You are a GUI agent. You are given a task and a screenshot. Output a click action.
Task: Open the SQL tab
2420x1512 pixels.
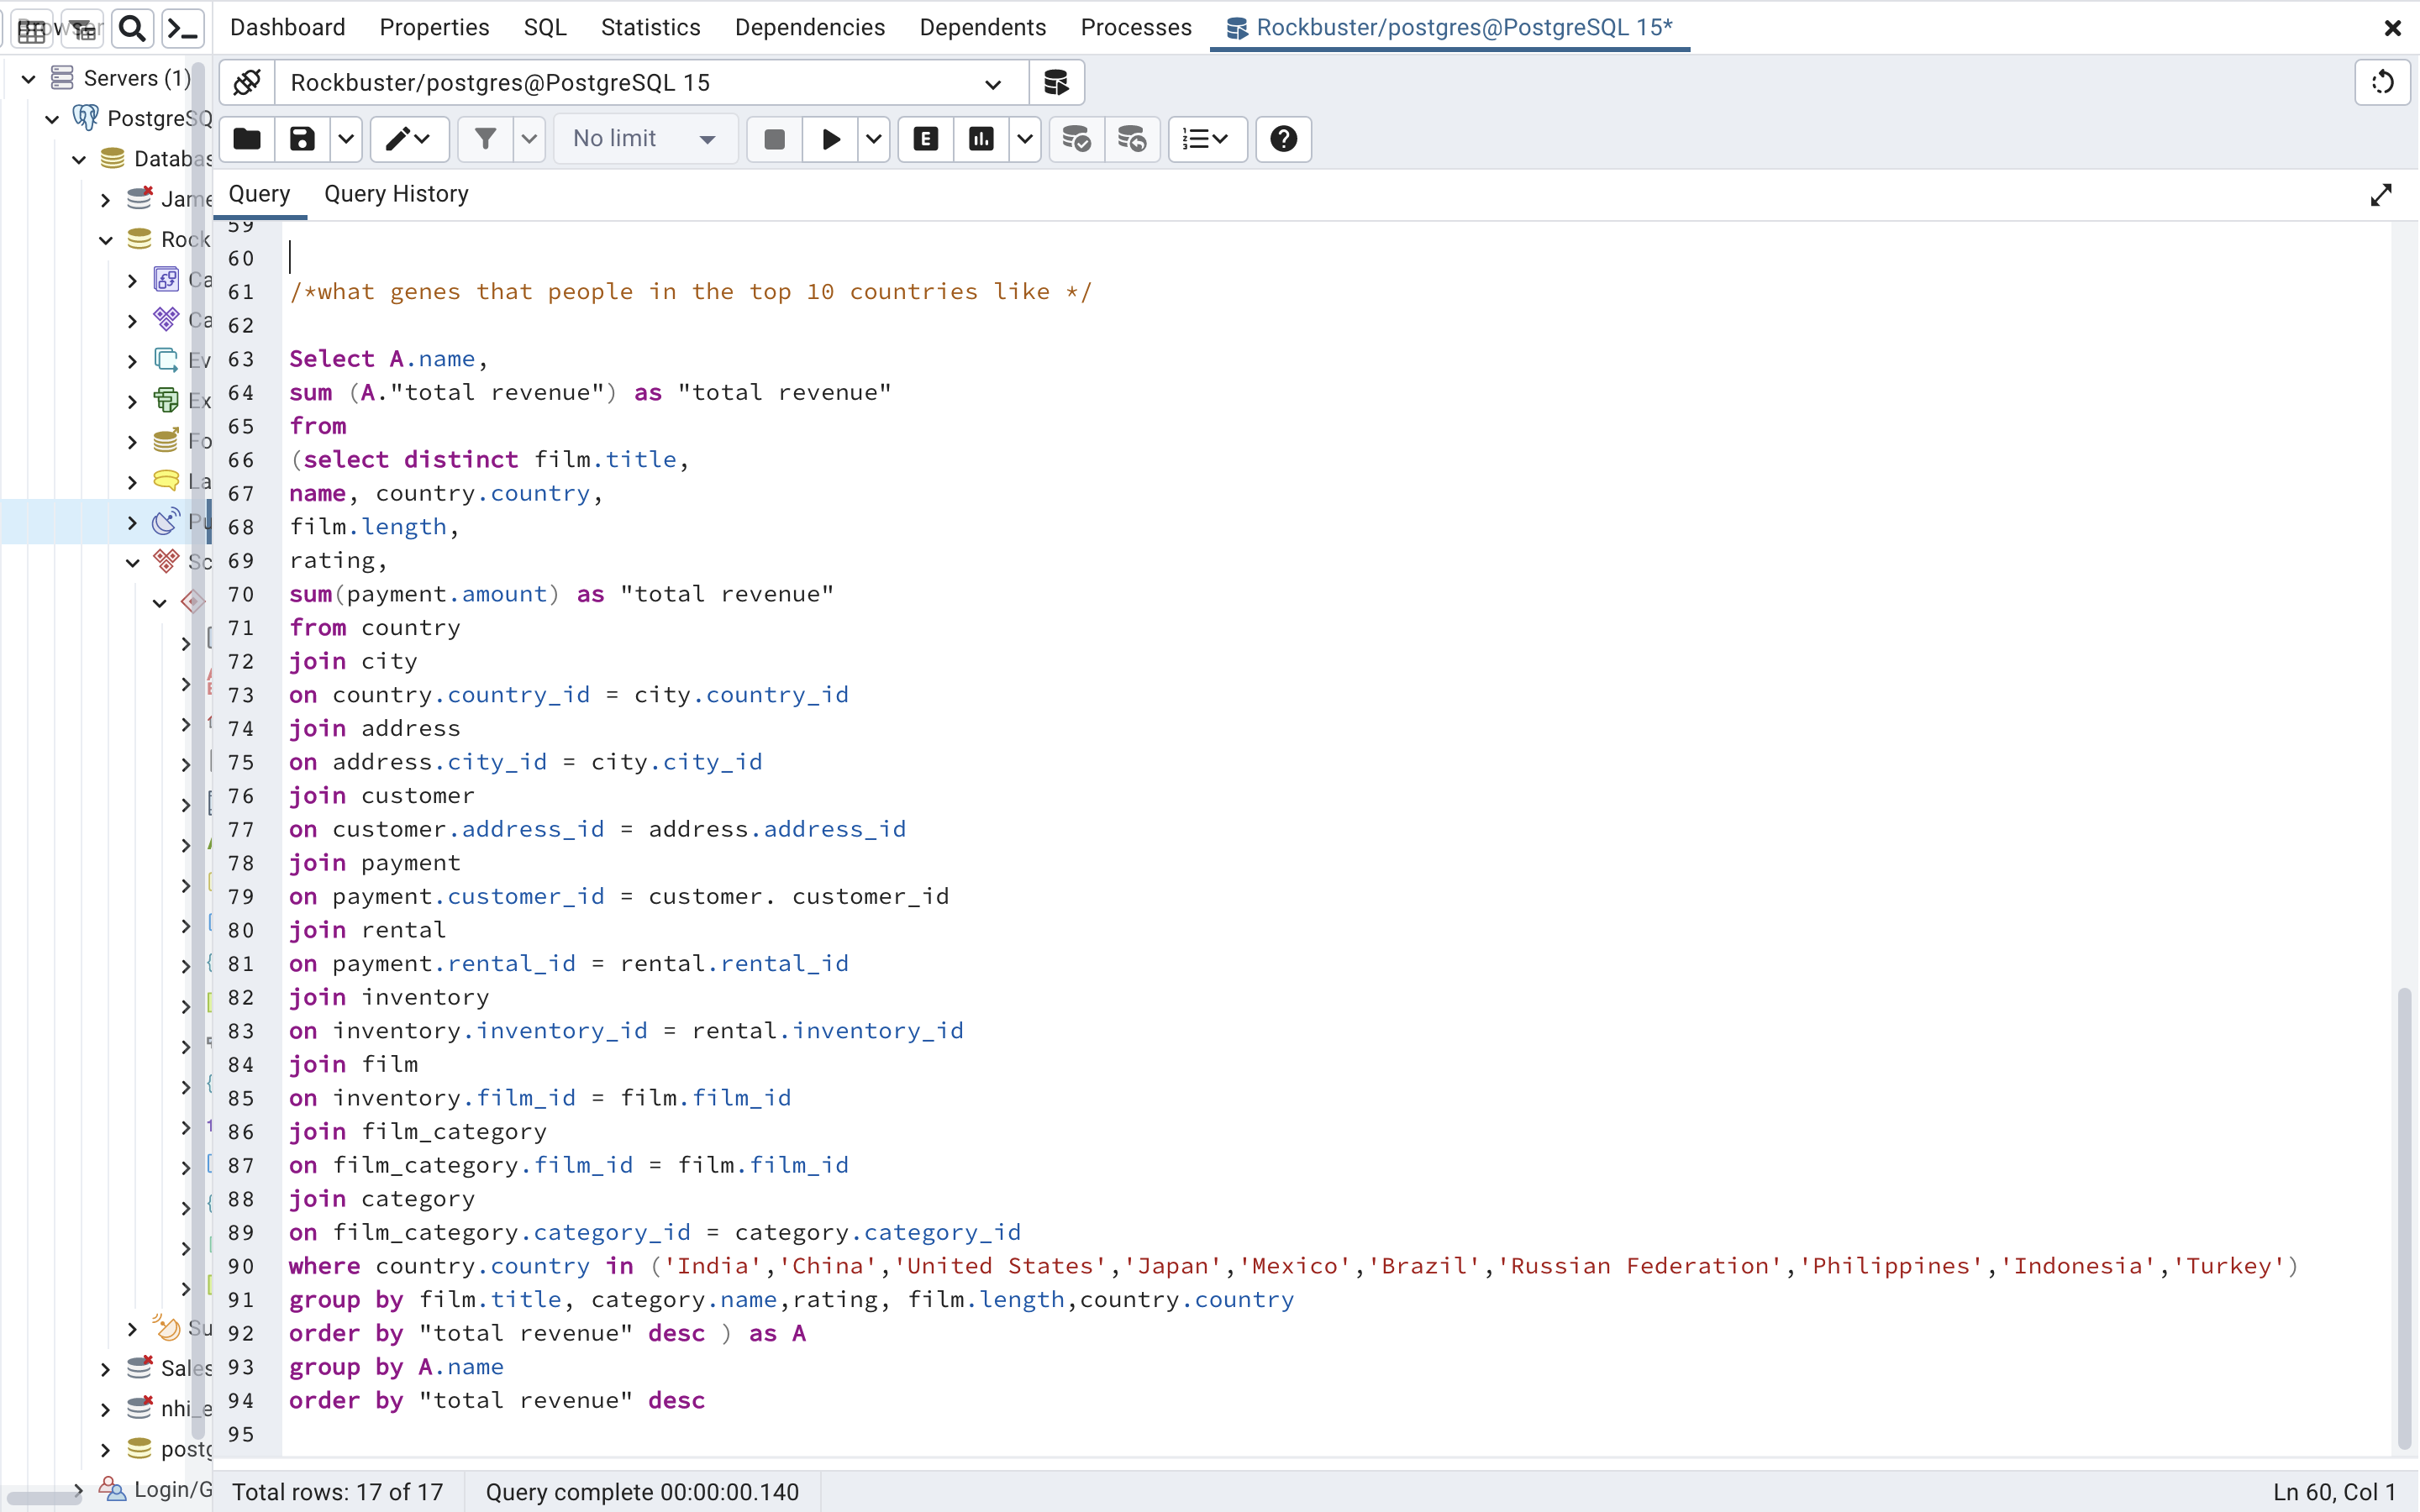coord(545,27)
